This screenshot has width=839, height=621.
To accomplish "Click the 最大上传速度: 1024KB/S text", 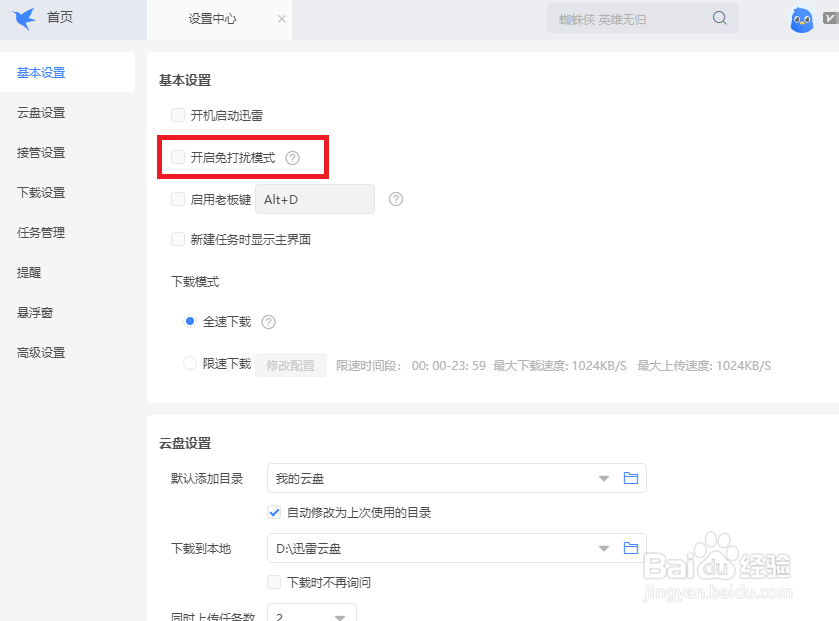I will point(704,366).
